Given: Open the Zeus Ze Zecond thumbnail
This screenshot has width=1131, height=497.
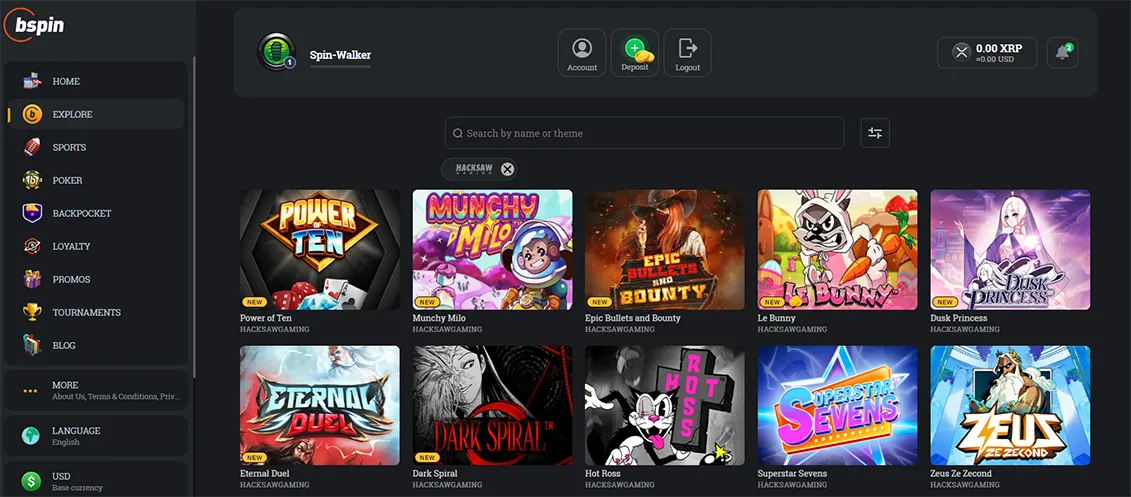Looking at the screenshot, I should pyautogui.click(x=1011, y=405).
